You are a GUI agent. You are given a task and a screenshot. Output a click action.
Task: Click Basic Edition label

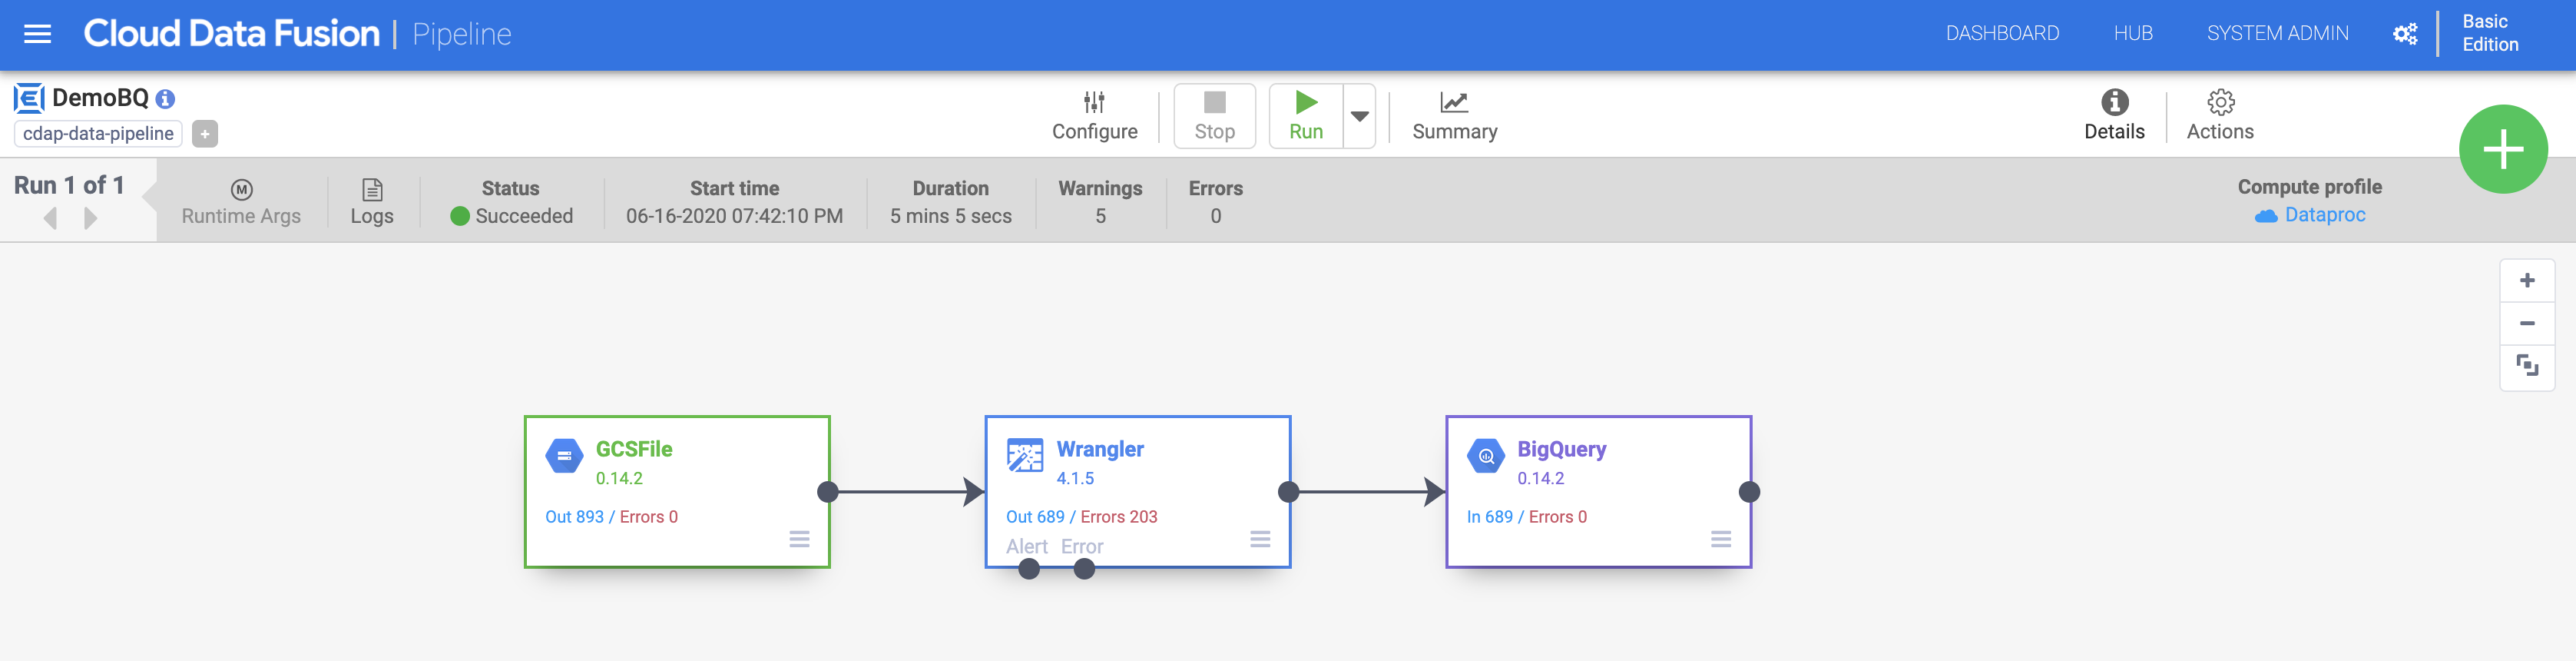(x=2489, y=33)
